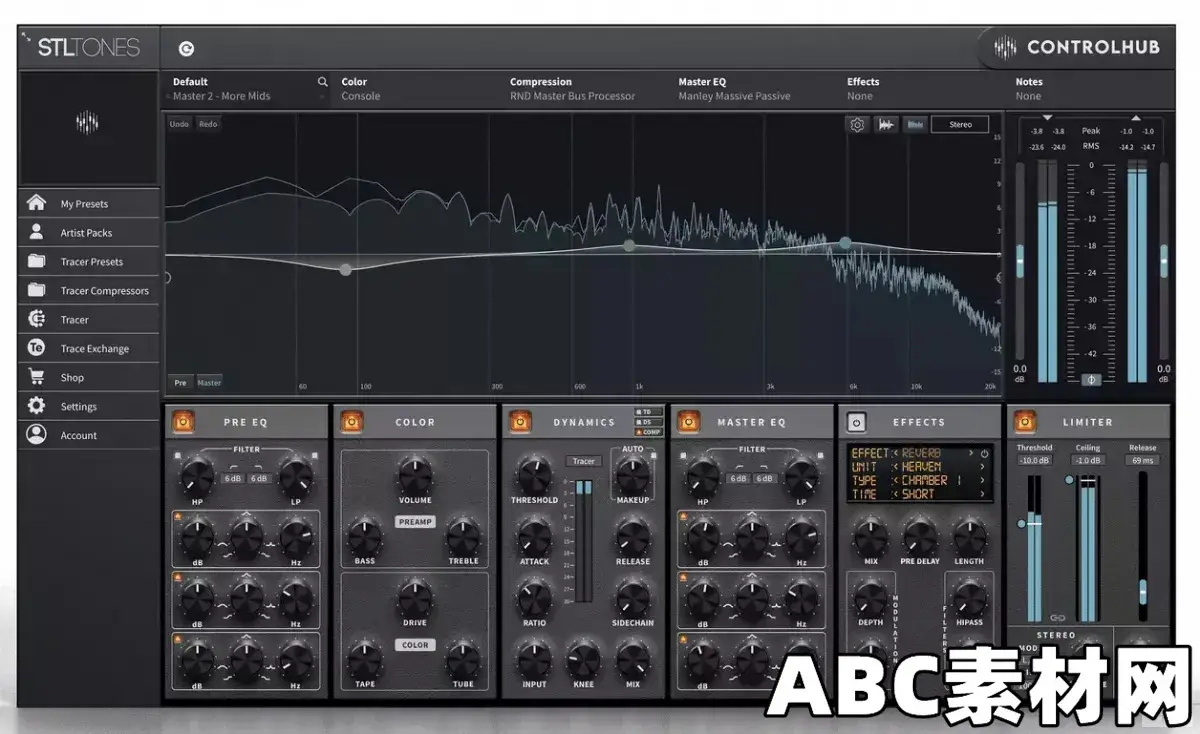Click the input gain slider left of meters
Viewport: 1200px width, 734px height.
pos(1020,260)
